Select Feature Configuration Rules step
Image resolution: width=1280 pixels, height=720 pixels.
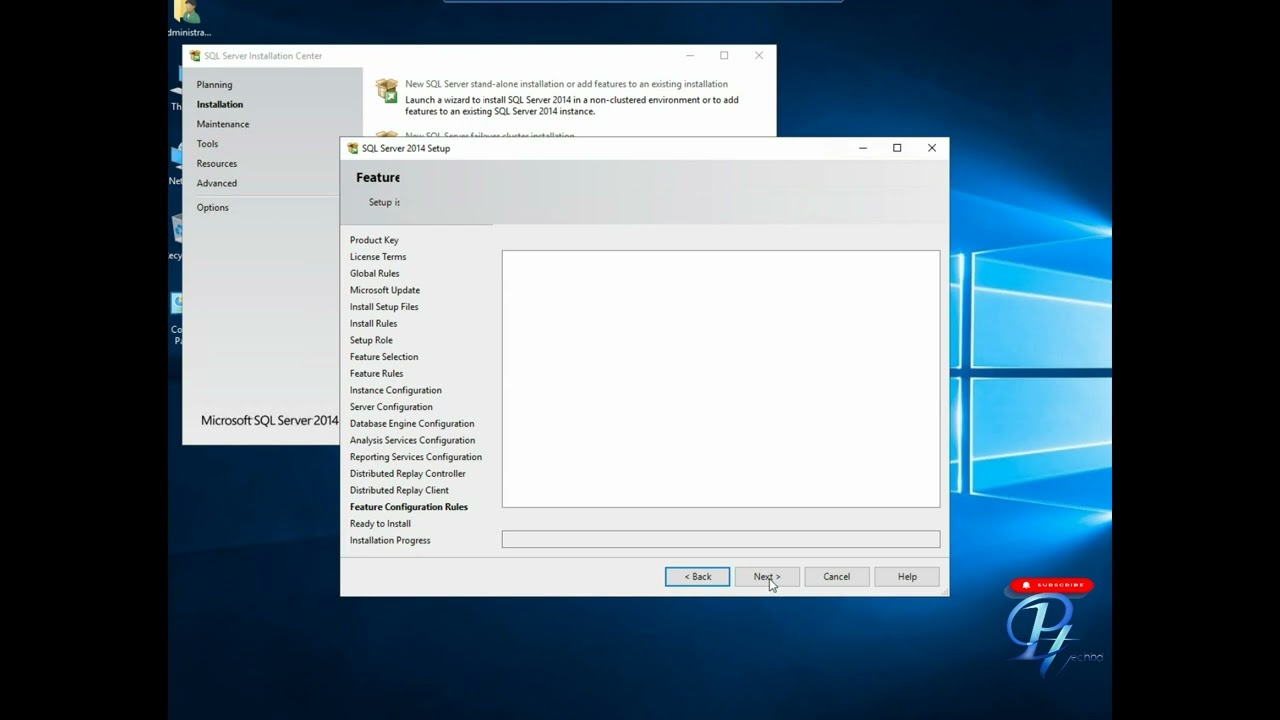coord(409,507)
